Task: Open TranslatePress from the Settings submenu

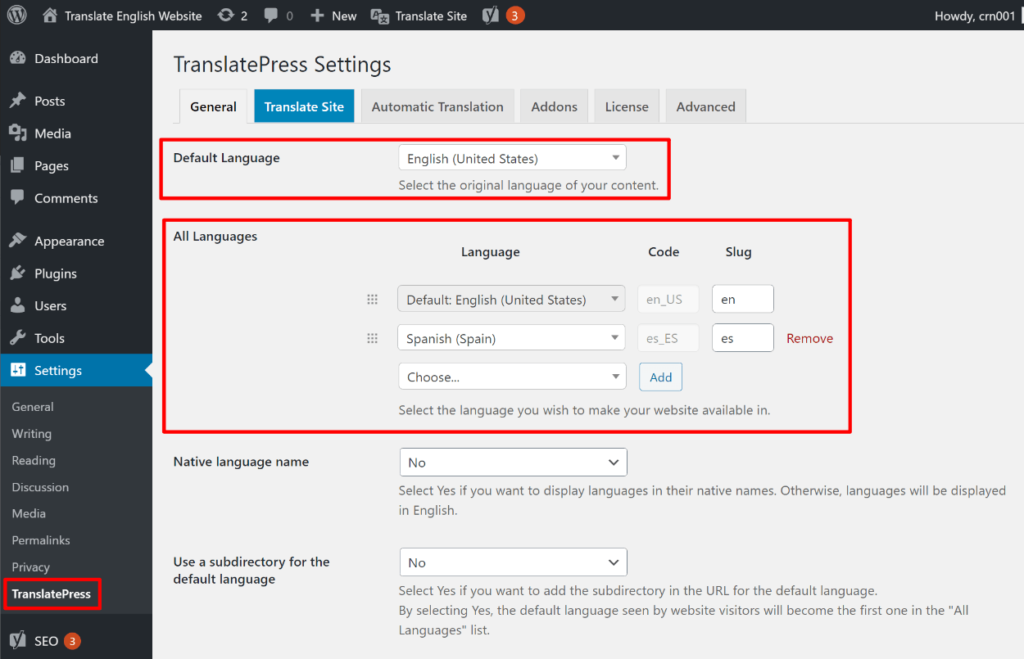Action: pyautogui.click(x=51, y=593)
